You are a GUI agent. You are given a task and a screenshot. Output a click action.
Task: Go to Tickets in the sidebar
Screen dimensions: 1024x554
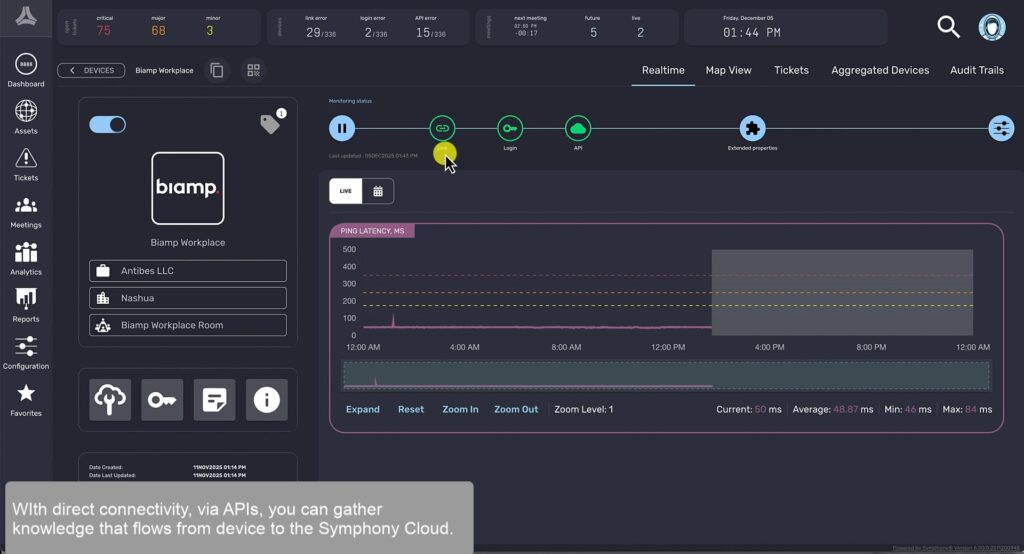point(25,164)
